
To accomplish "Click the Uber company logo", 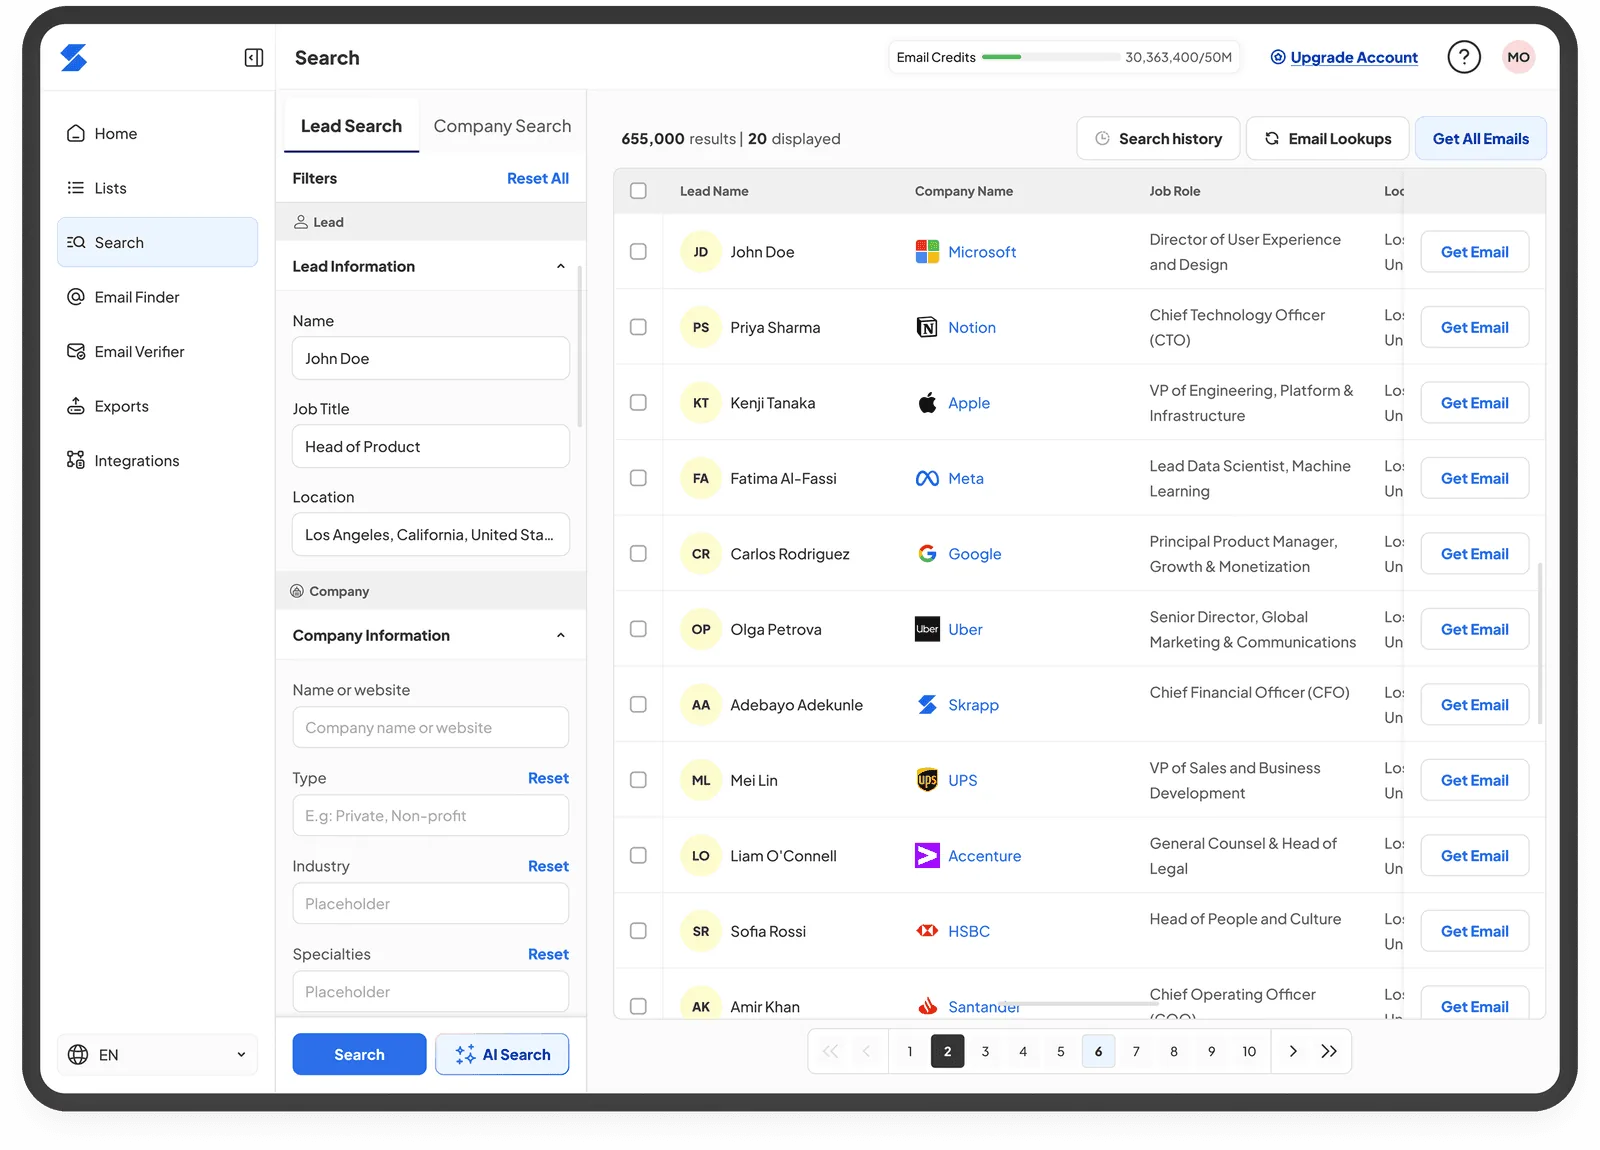I will (927, 629).
